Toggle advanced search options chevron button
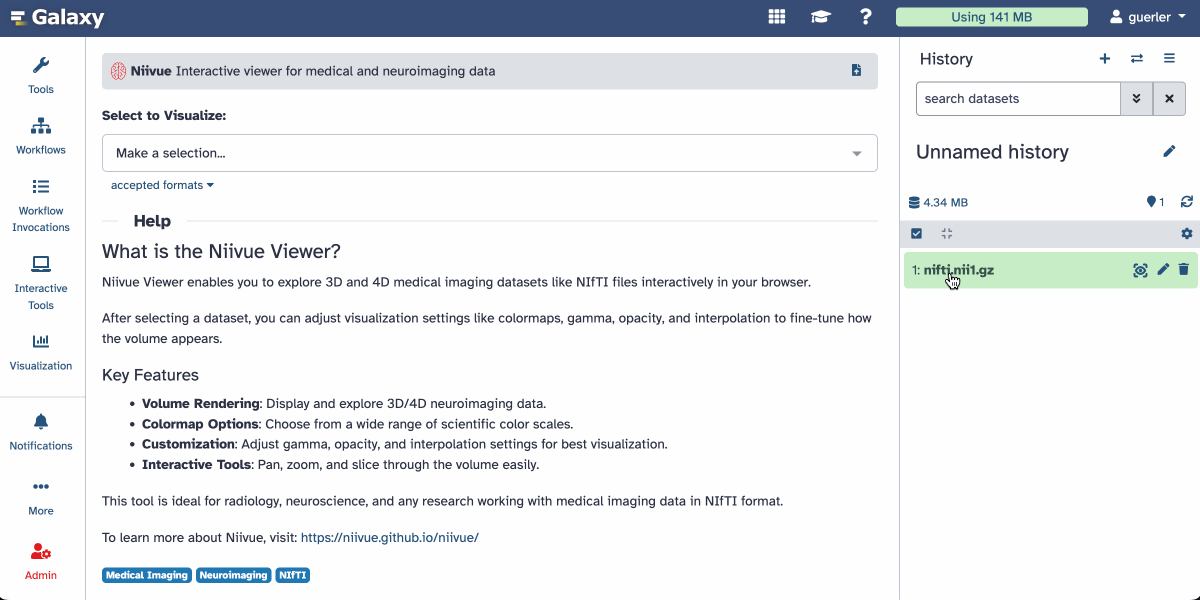The image size is (1200, 600). click(1136, 99)
